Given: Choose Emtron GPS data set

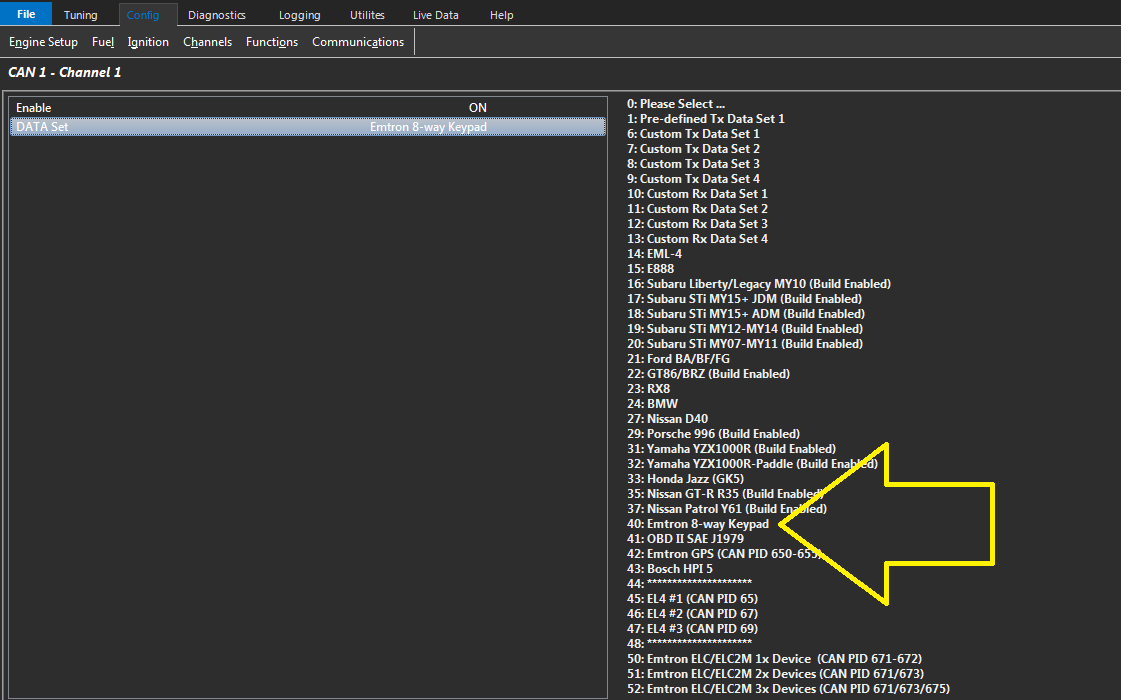Looking at the screenshot, I should coord(724,554).
